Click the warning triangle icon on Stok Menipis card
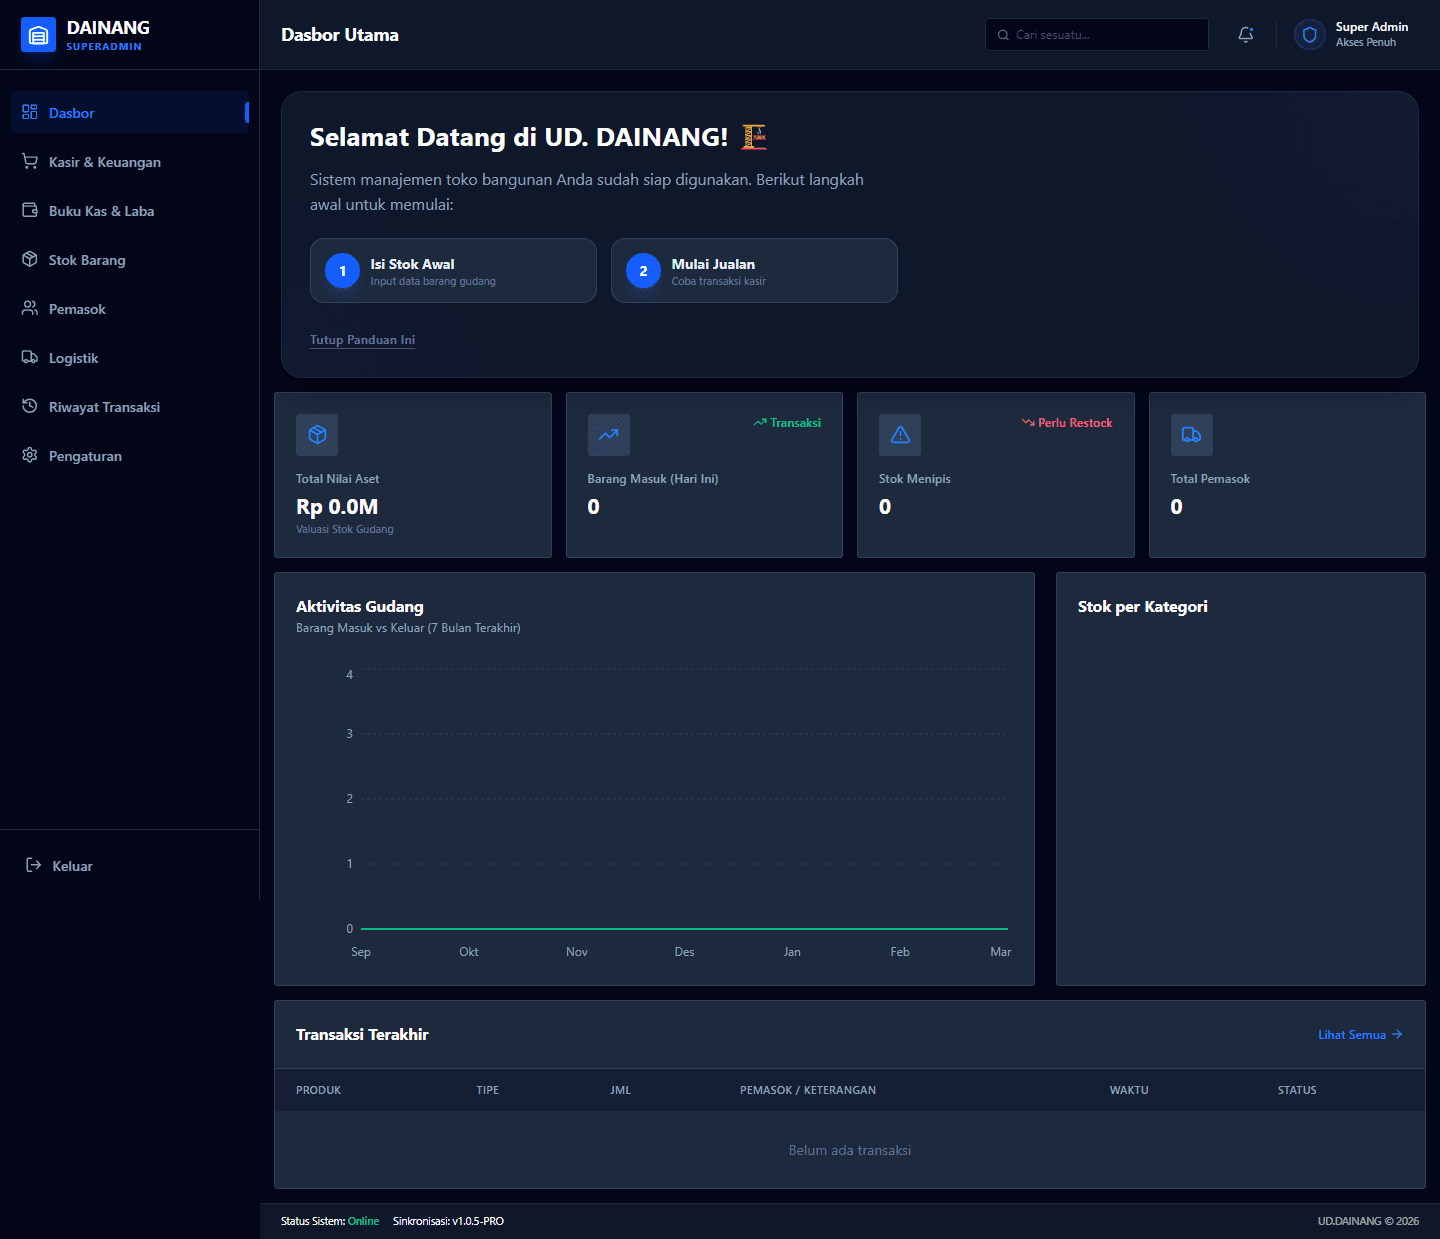The height and width of the screenshot is (1239, 1440). point(900,435)
